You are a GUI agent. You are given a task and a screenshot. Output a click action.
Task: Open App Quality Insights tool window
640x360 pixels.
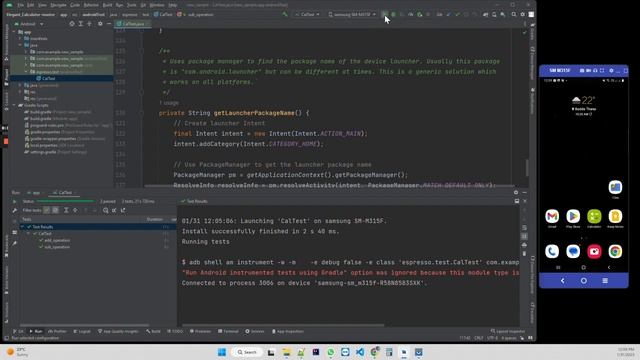pyautogui.click(x=118, y=331)
